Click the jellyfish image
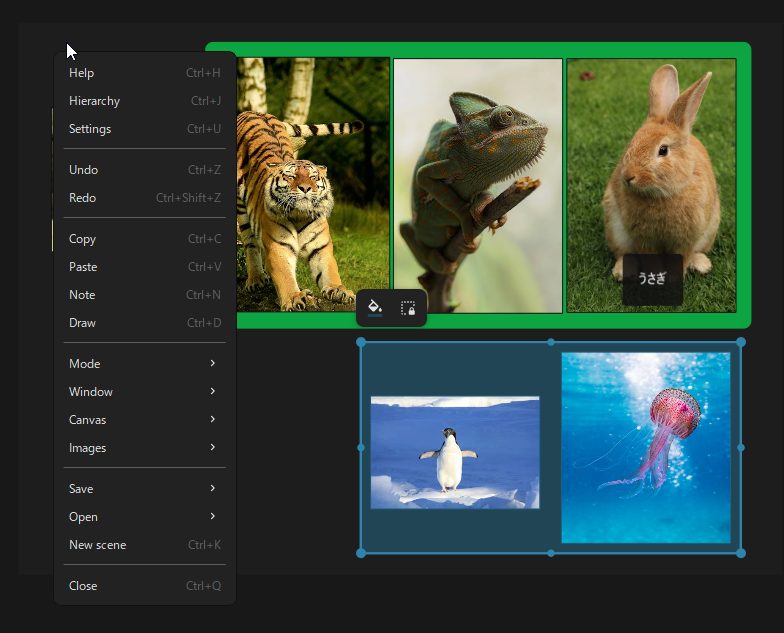 coord(645,447)
